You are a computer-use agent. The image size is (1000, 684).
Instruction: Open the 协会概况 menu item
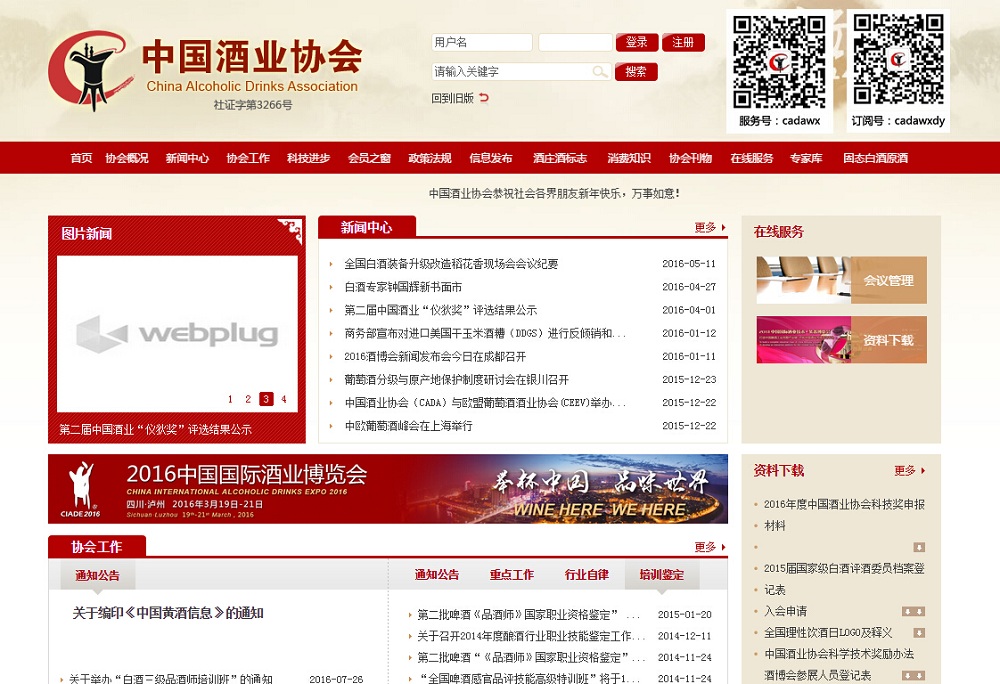127,158
